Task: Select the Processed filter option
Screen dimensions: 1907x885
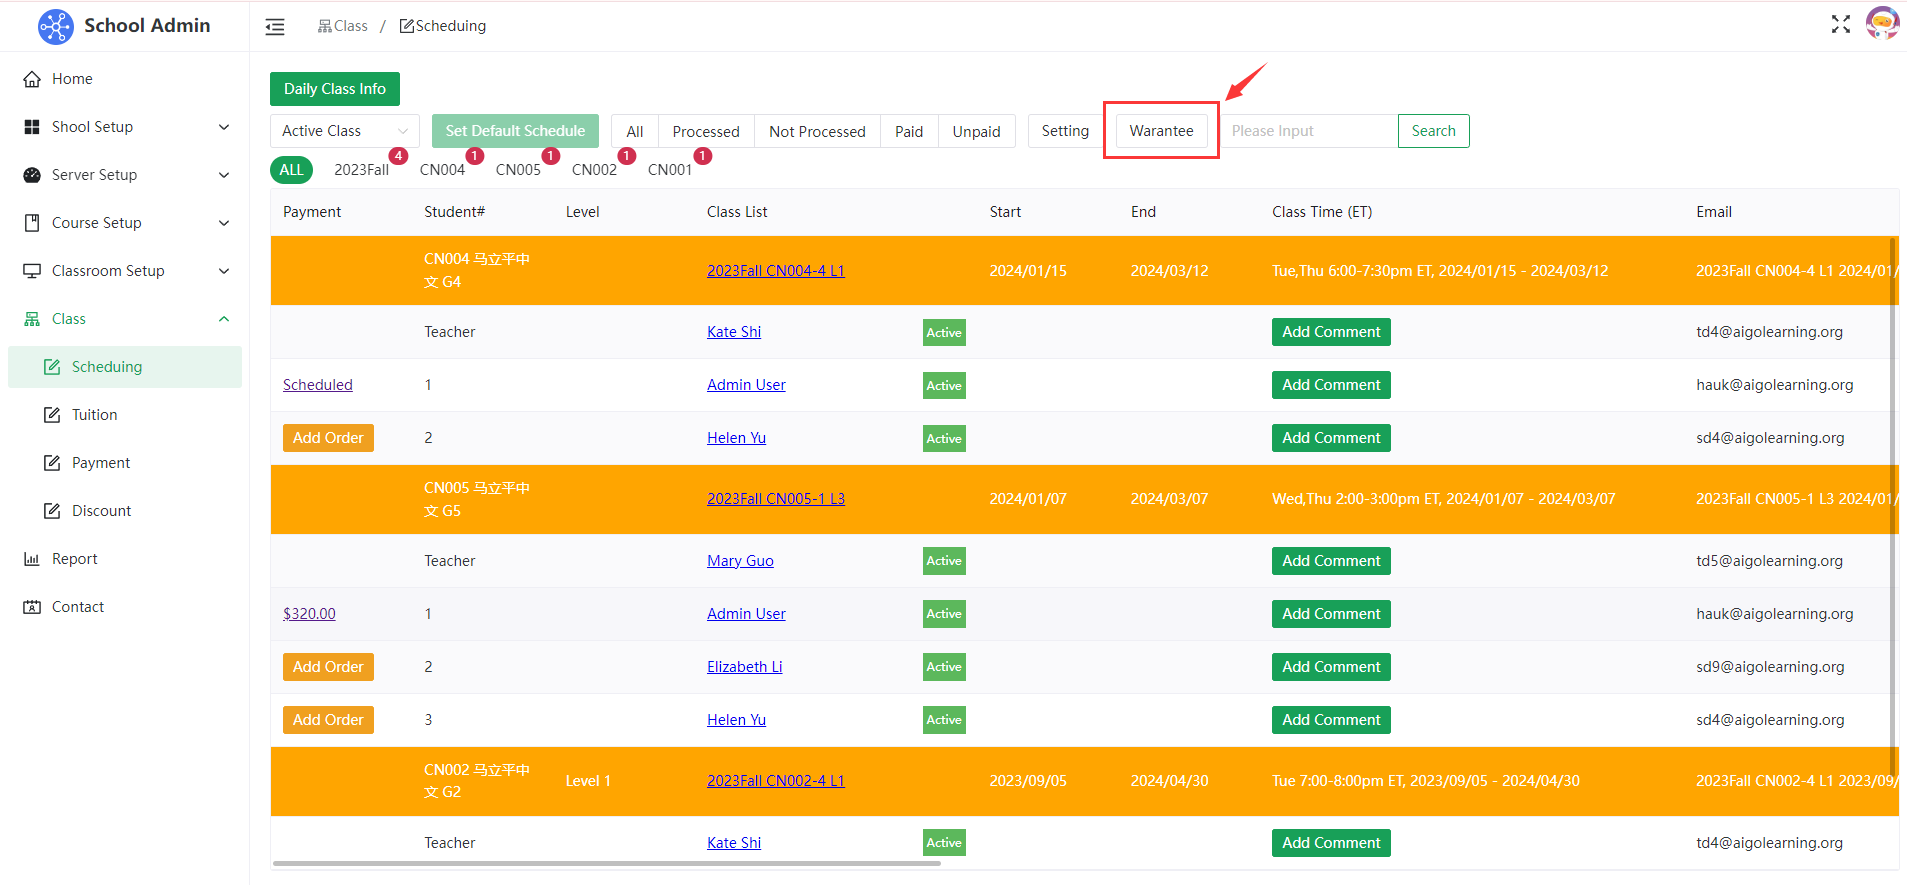Action: [x=705, y=132]
